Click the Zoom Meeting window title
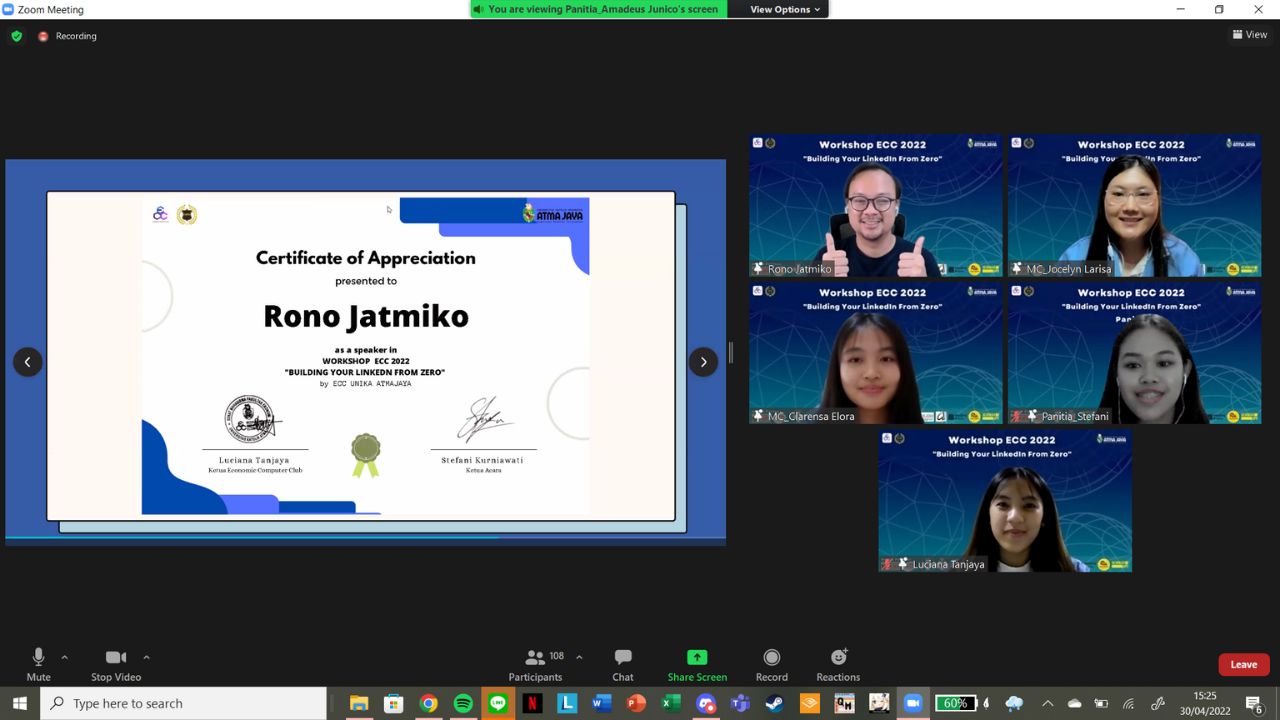Viewport: 1280px width, 720px height. (51, 9)
